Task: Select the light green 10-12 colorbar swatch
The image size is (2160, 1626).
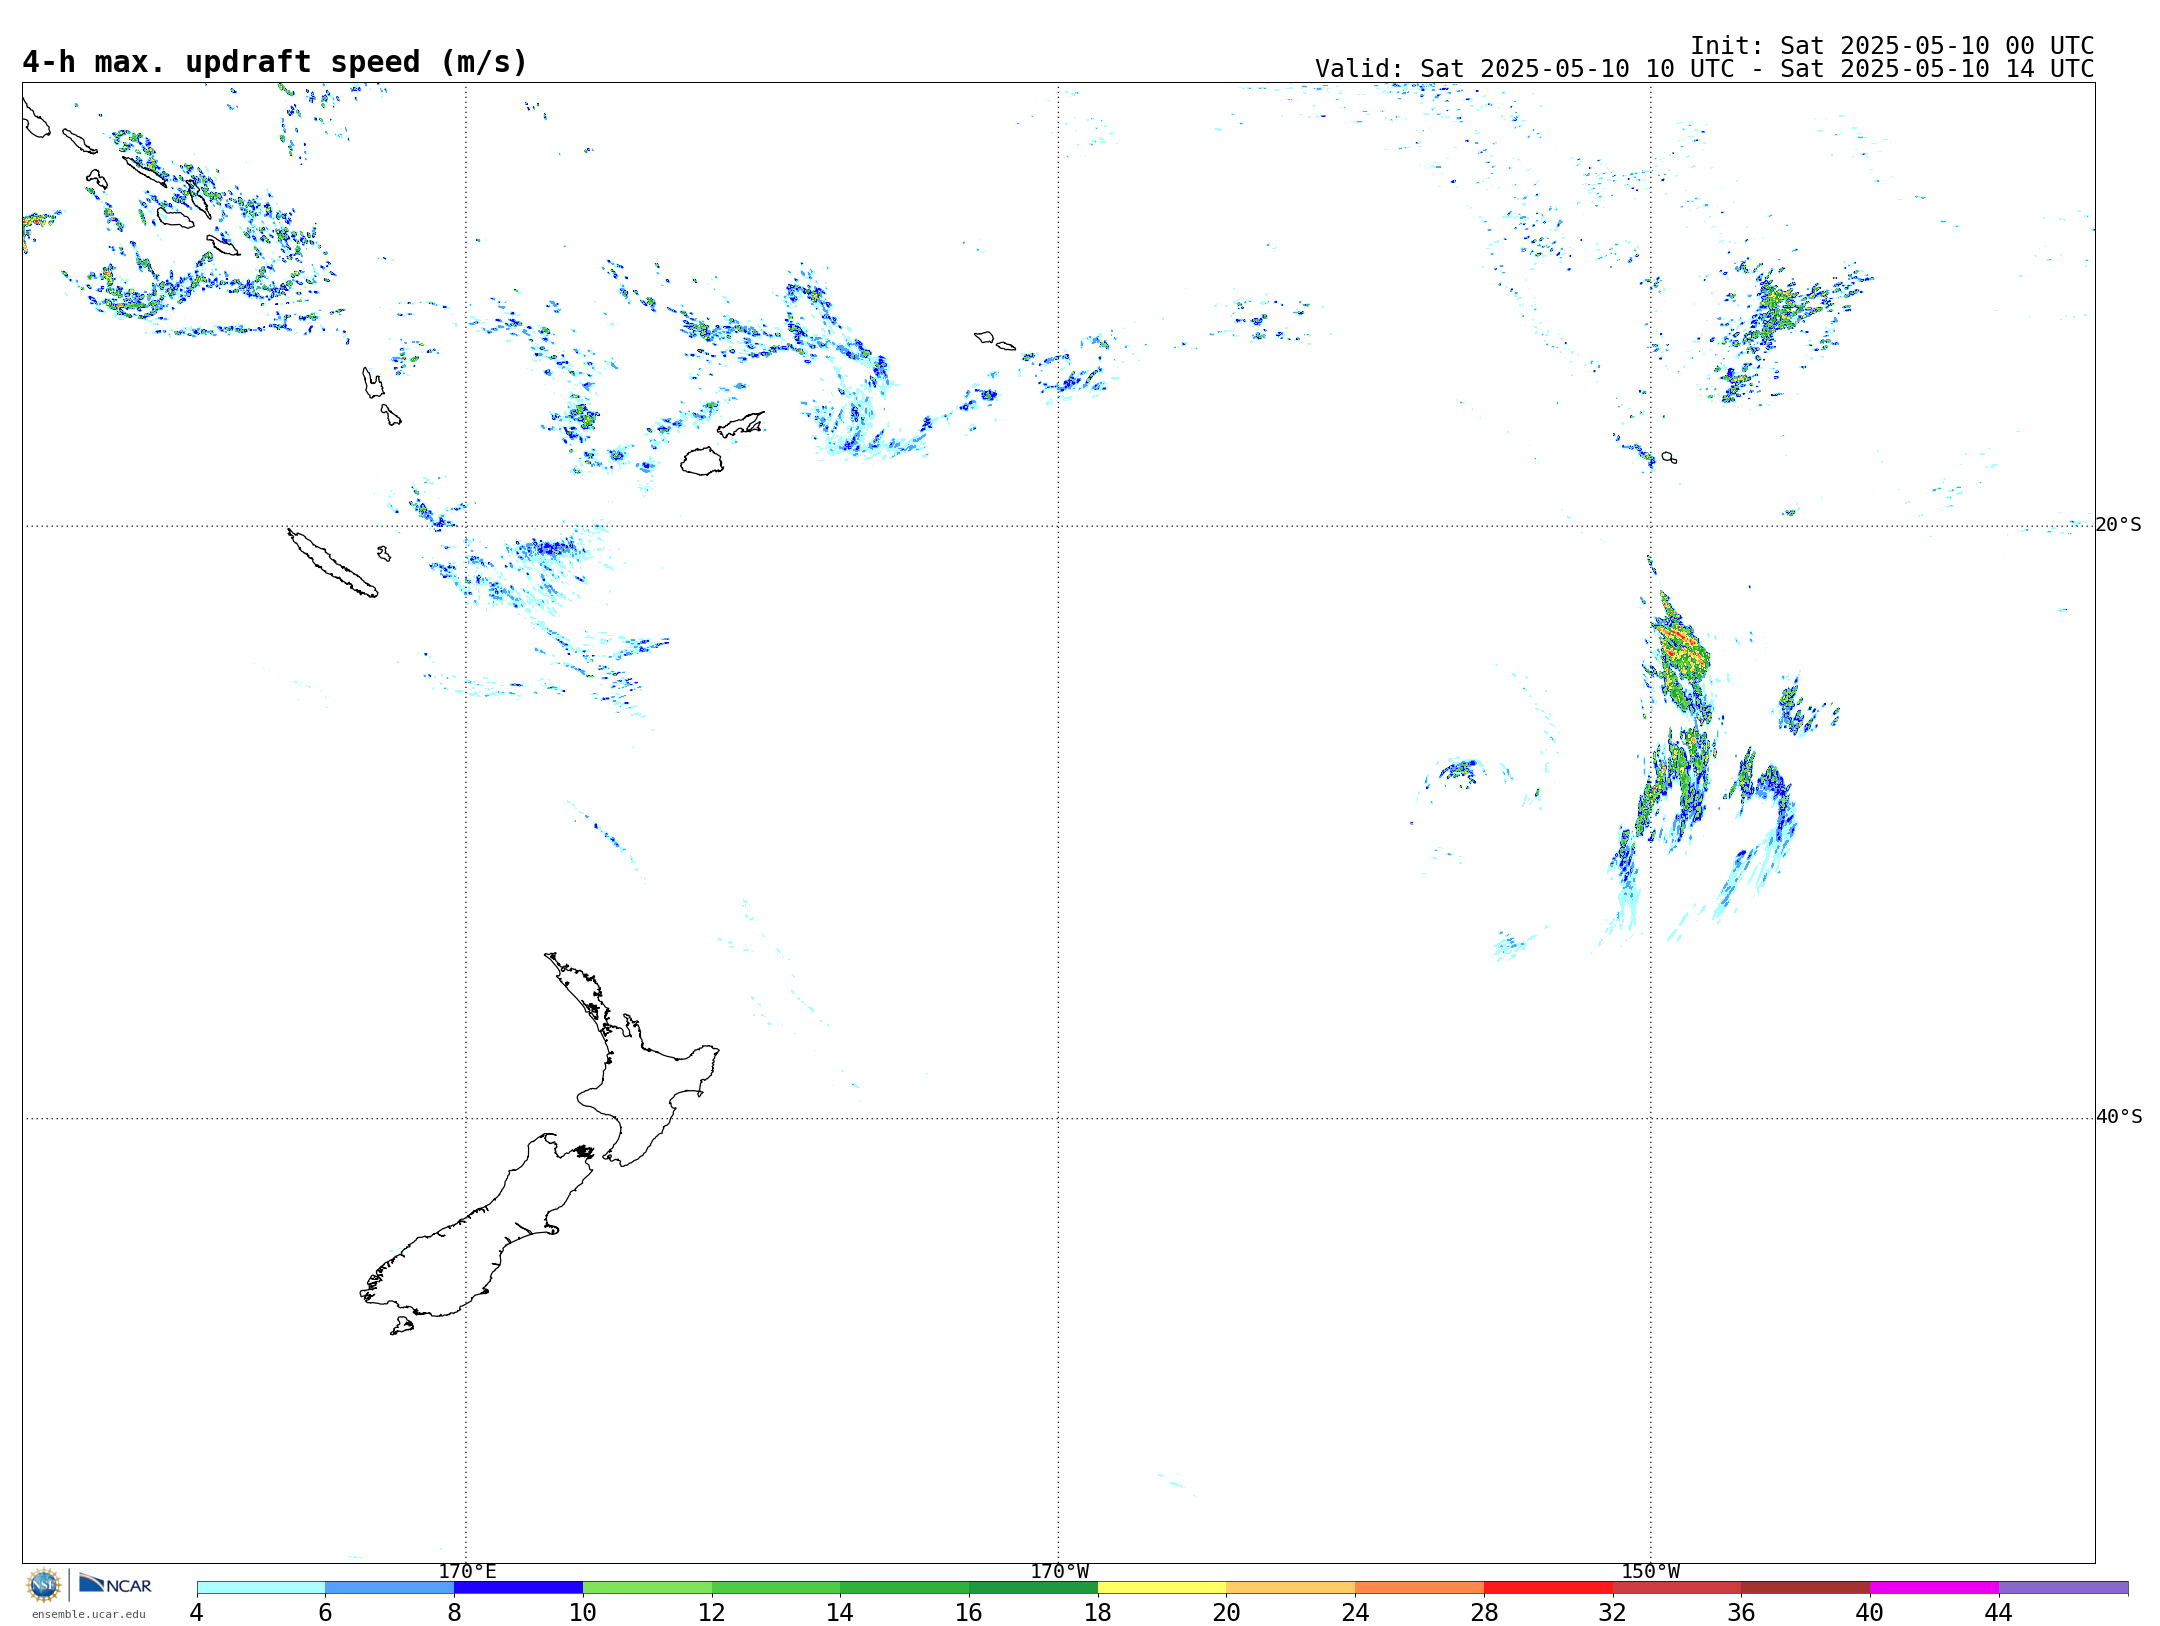Action: 647,1588
